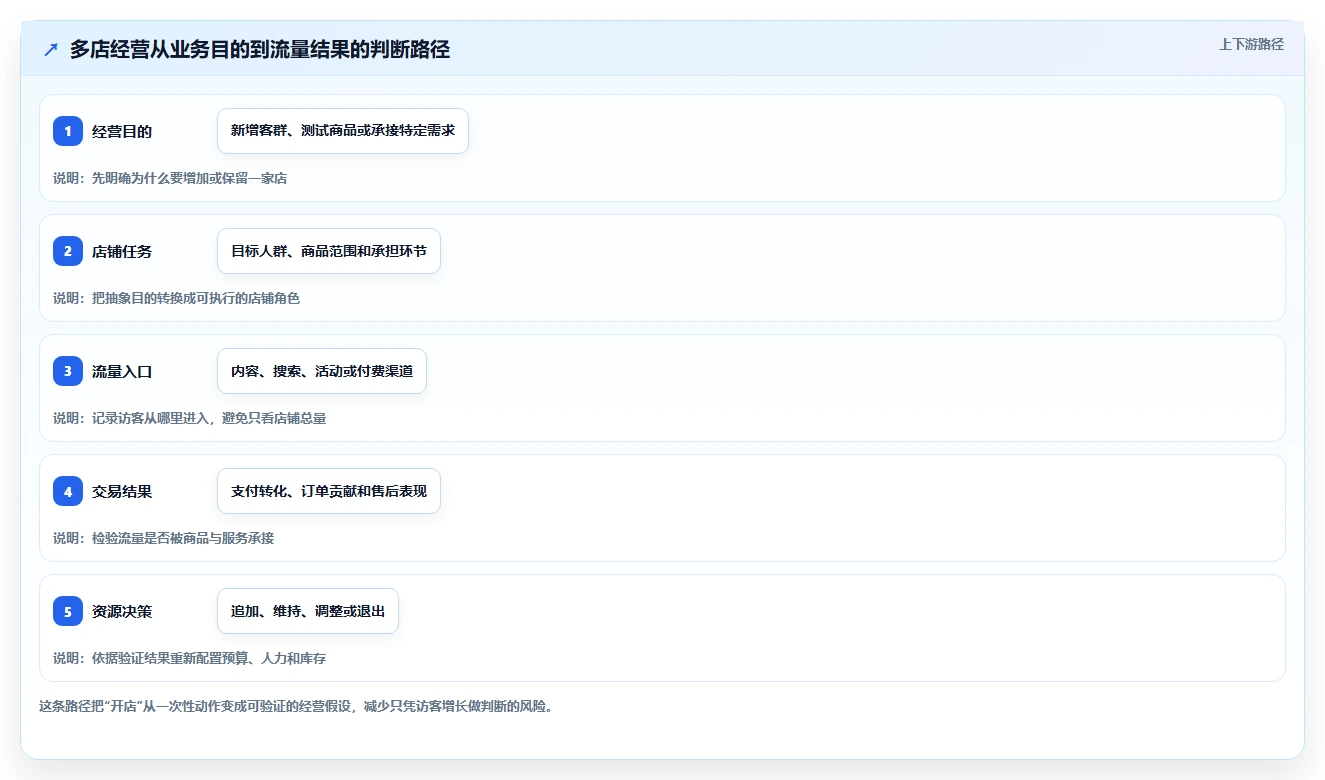Click the 支付转化、订单贡献和售后表现 box
Viewport: 1325px width, 780px height.
(x=329, y=491)
